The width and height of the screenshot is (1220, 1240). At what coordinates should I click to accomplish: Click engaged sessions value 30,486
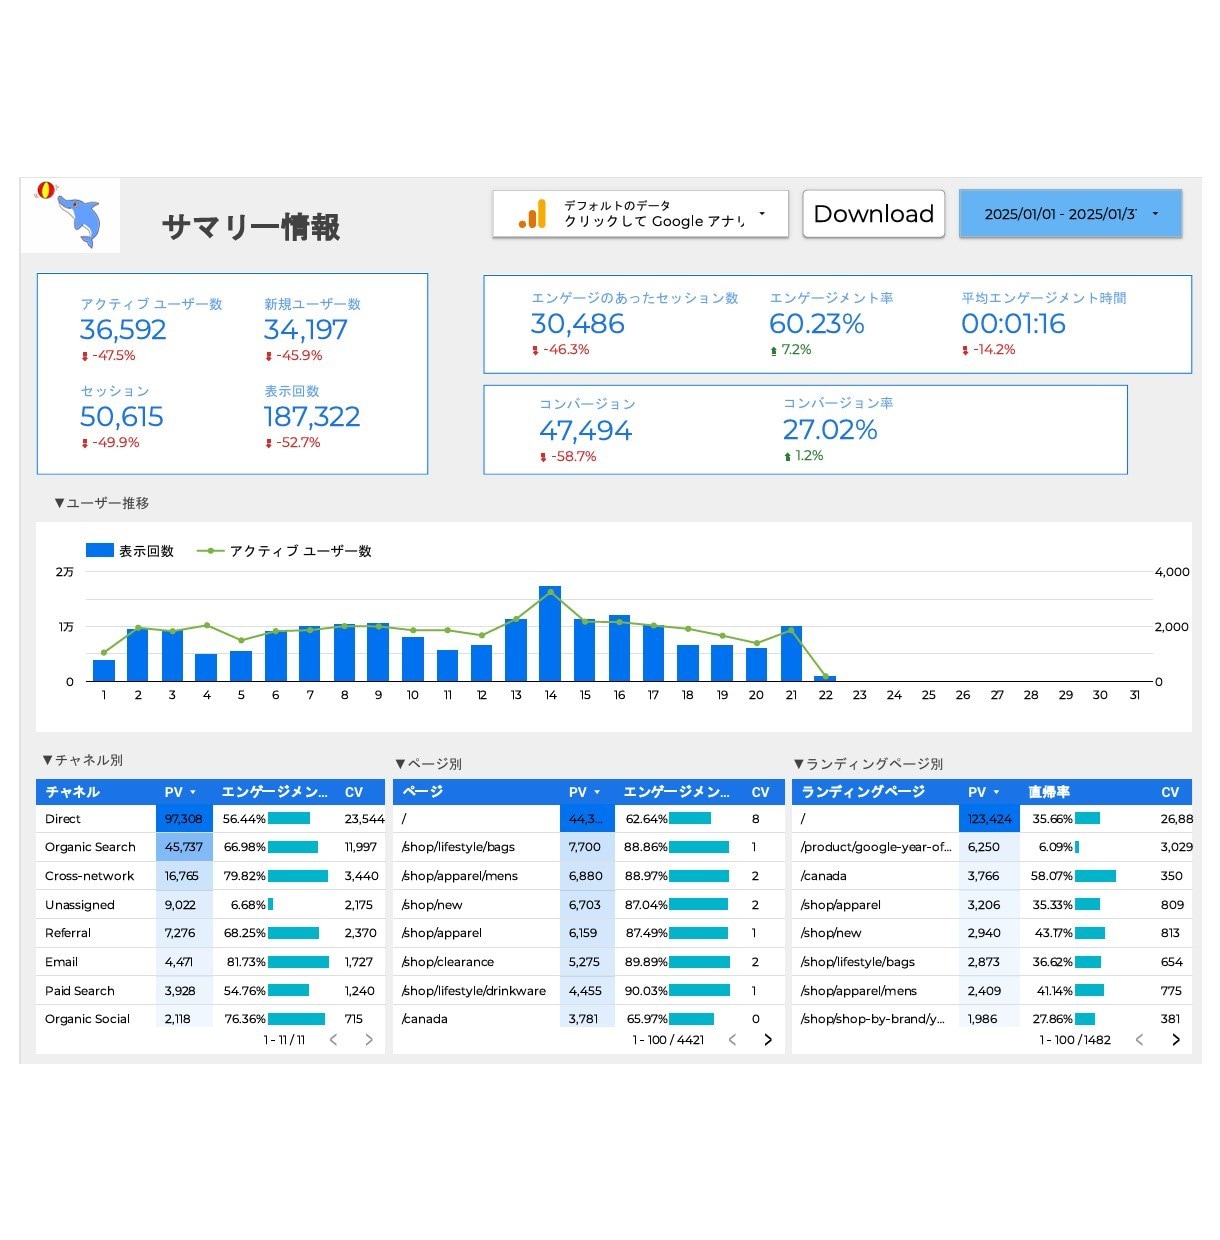(578, 324)
